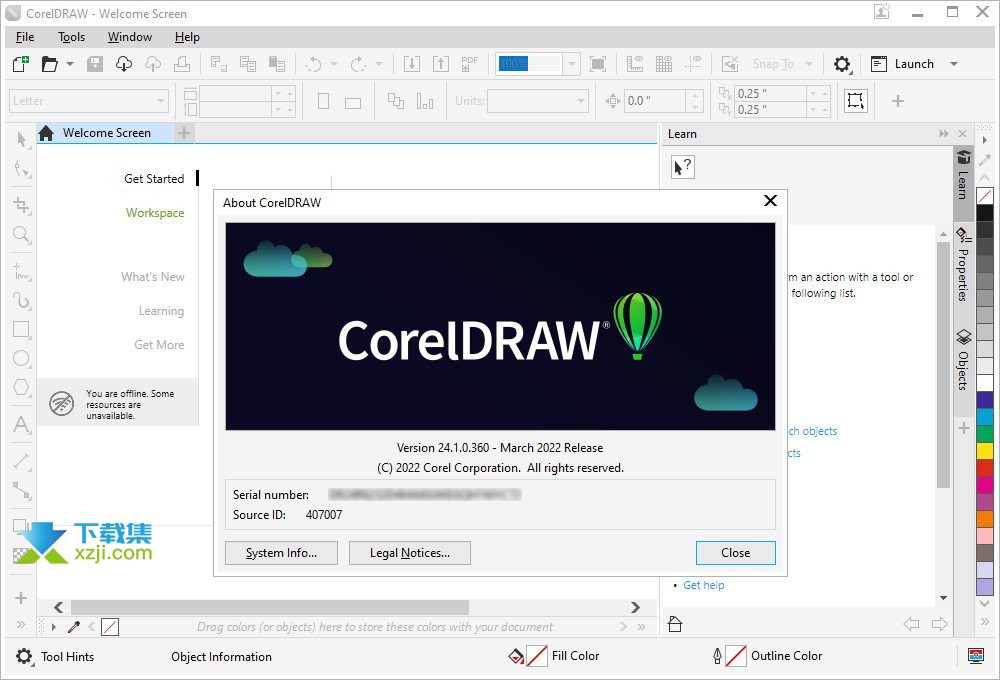Click the Outline Color indicator in status bar
This screenshot has width=1000, height=680.
(736, 656)
